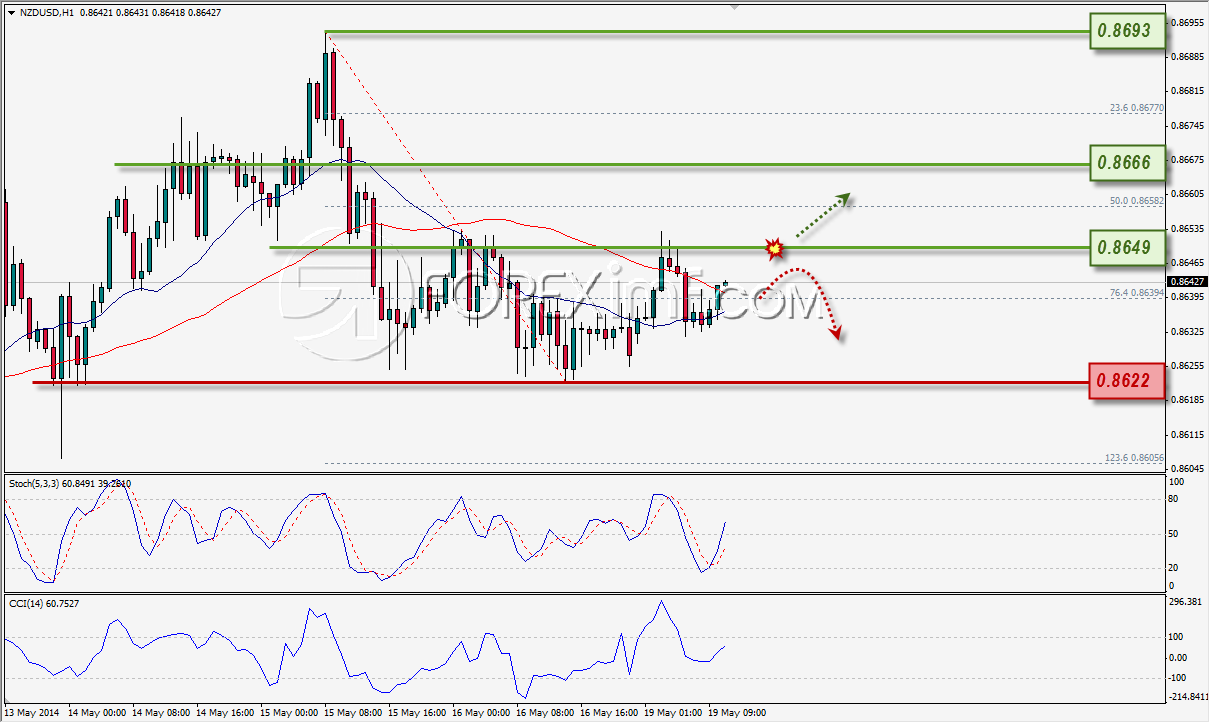Click the Fibonacci 76.4 level label
Viewport: 1210px width, 723px height.
coord(1138,292)
